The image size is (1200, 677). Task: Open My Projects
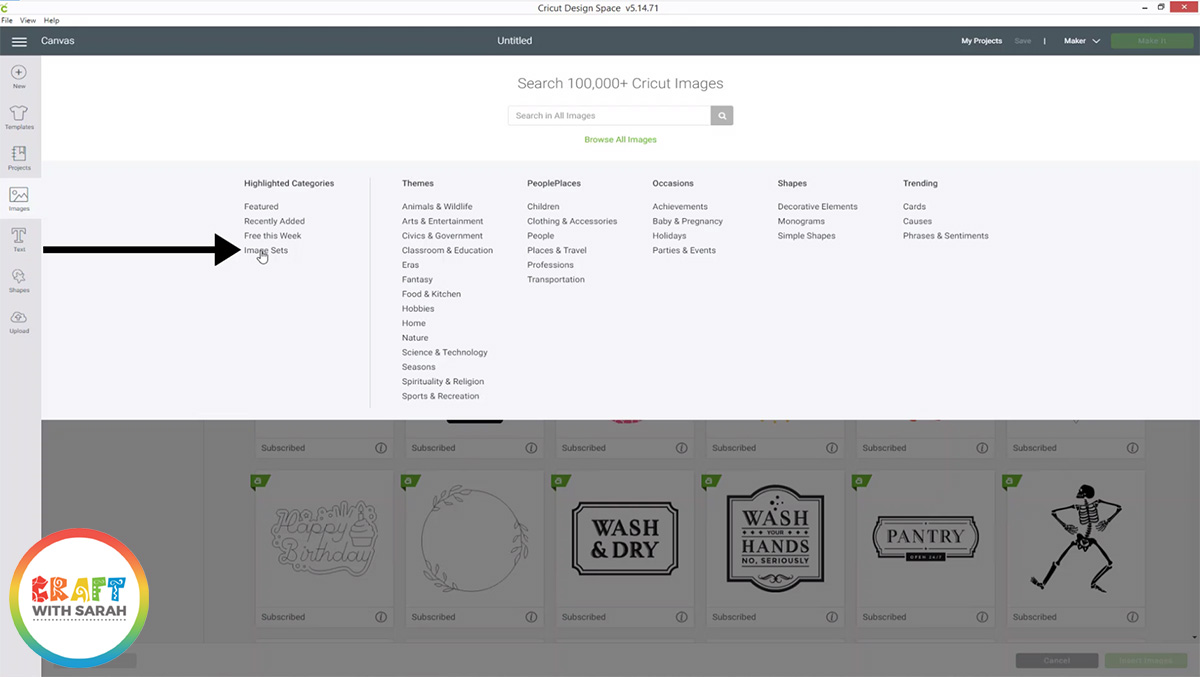pyautogui.click(x=981, y=41)
